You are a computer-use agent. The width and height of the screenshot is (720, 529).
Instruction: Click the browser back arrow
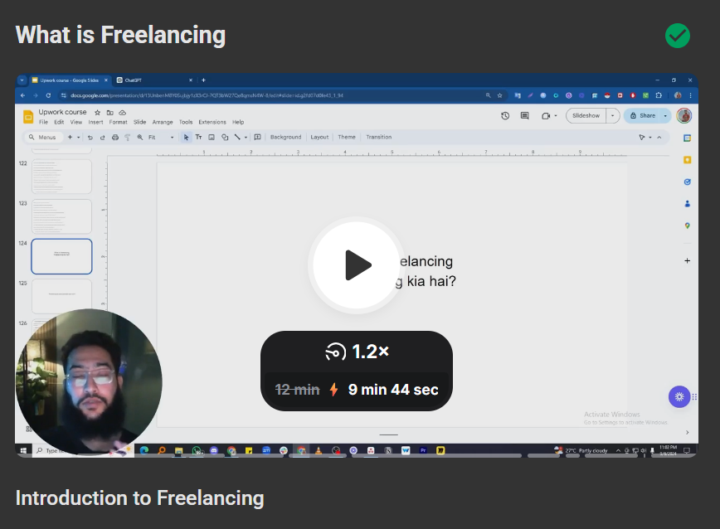tap(23, 95)
